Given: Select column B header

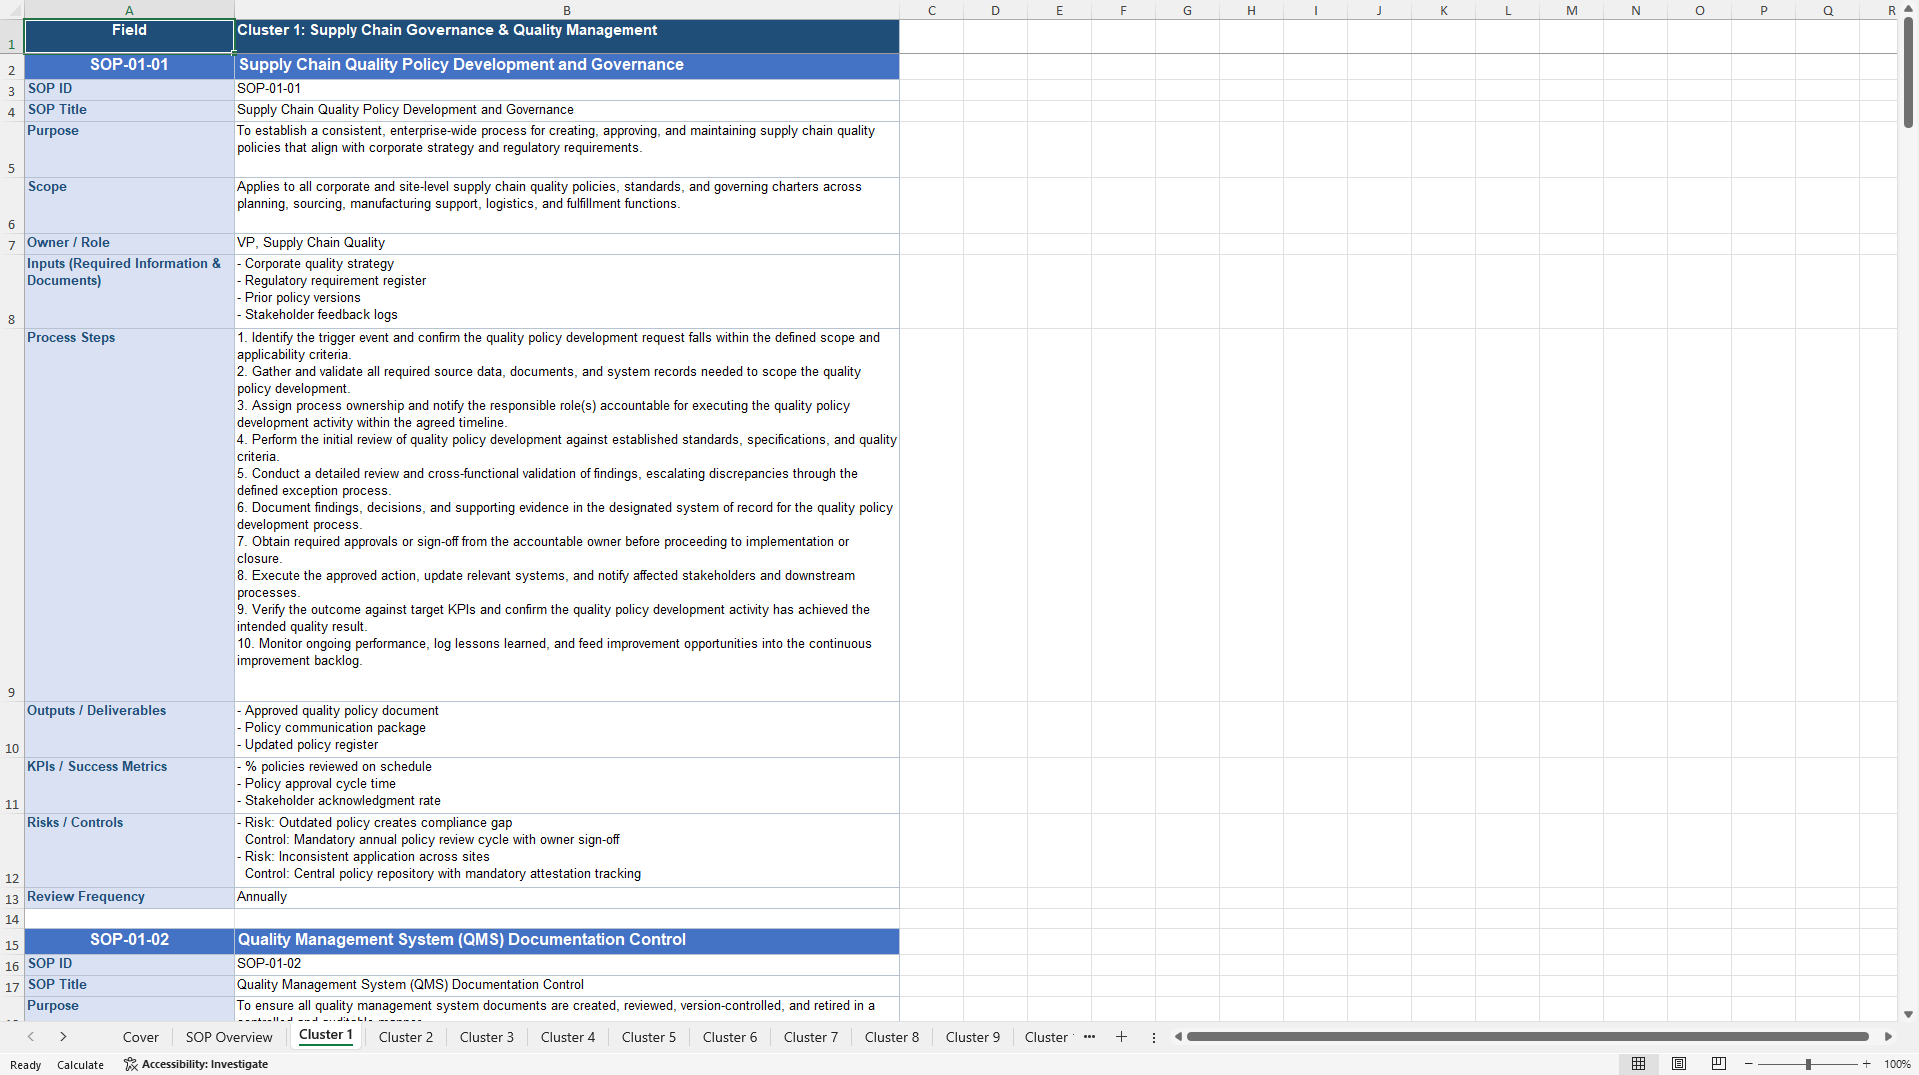Looking at the screenshot, I should point(567,10).
